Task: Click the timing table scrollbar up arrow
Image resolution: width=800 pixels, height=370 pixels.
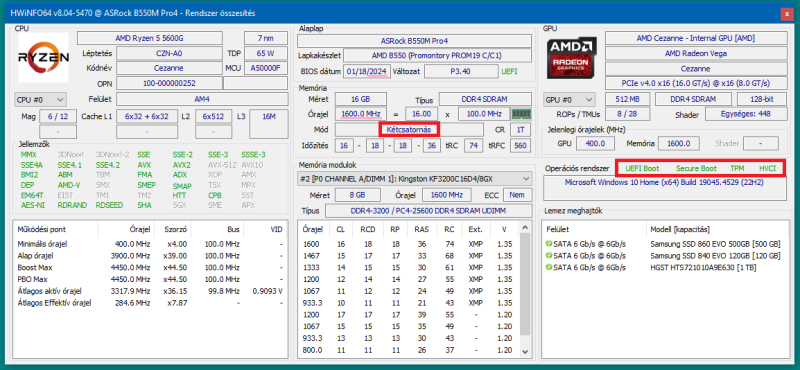Action: click(525, 227)
